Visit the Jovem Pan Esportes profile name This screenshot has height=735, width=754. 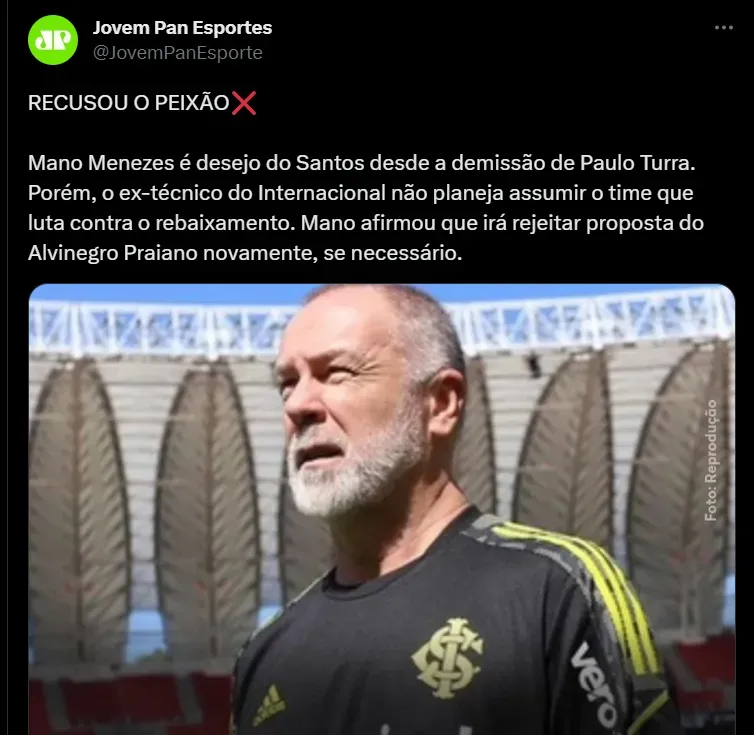[182, 28]
